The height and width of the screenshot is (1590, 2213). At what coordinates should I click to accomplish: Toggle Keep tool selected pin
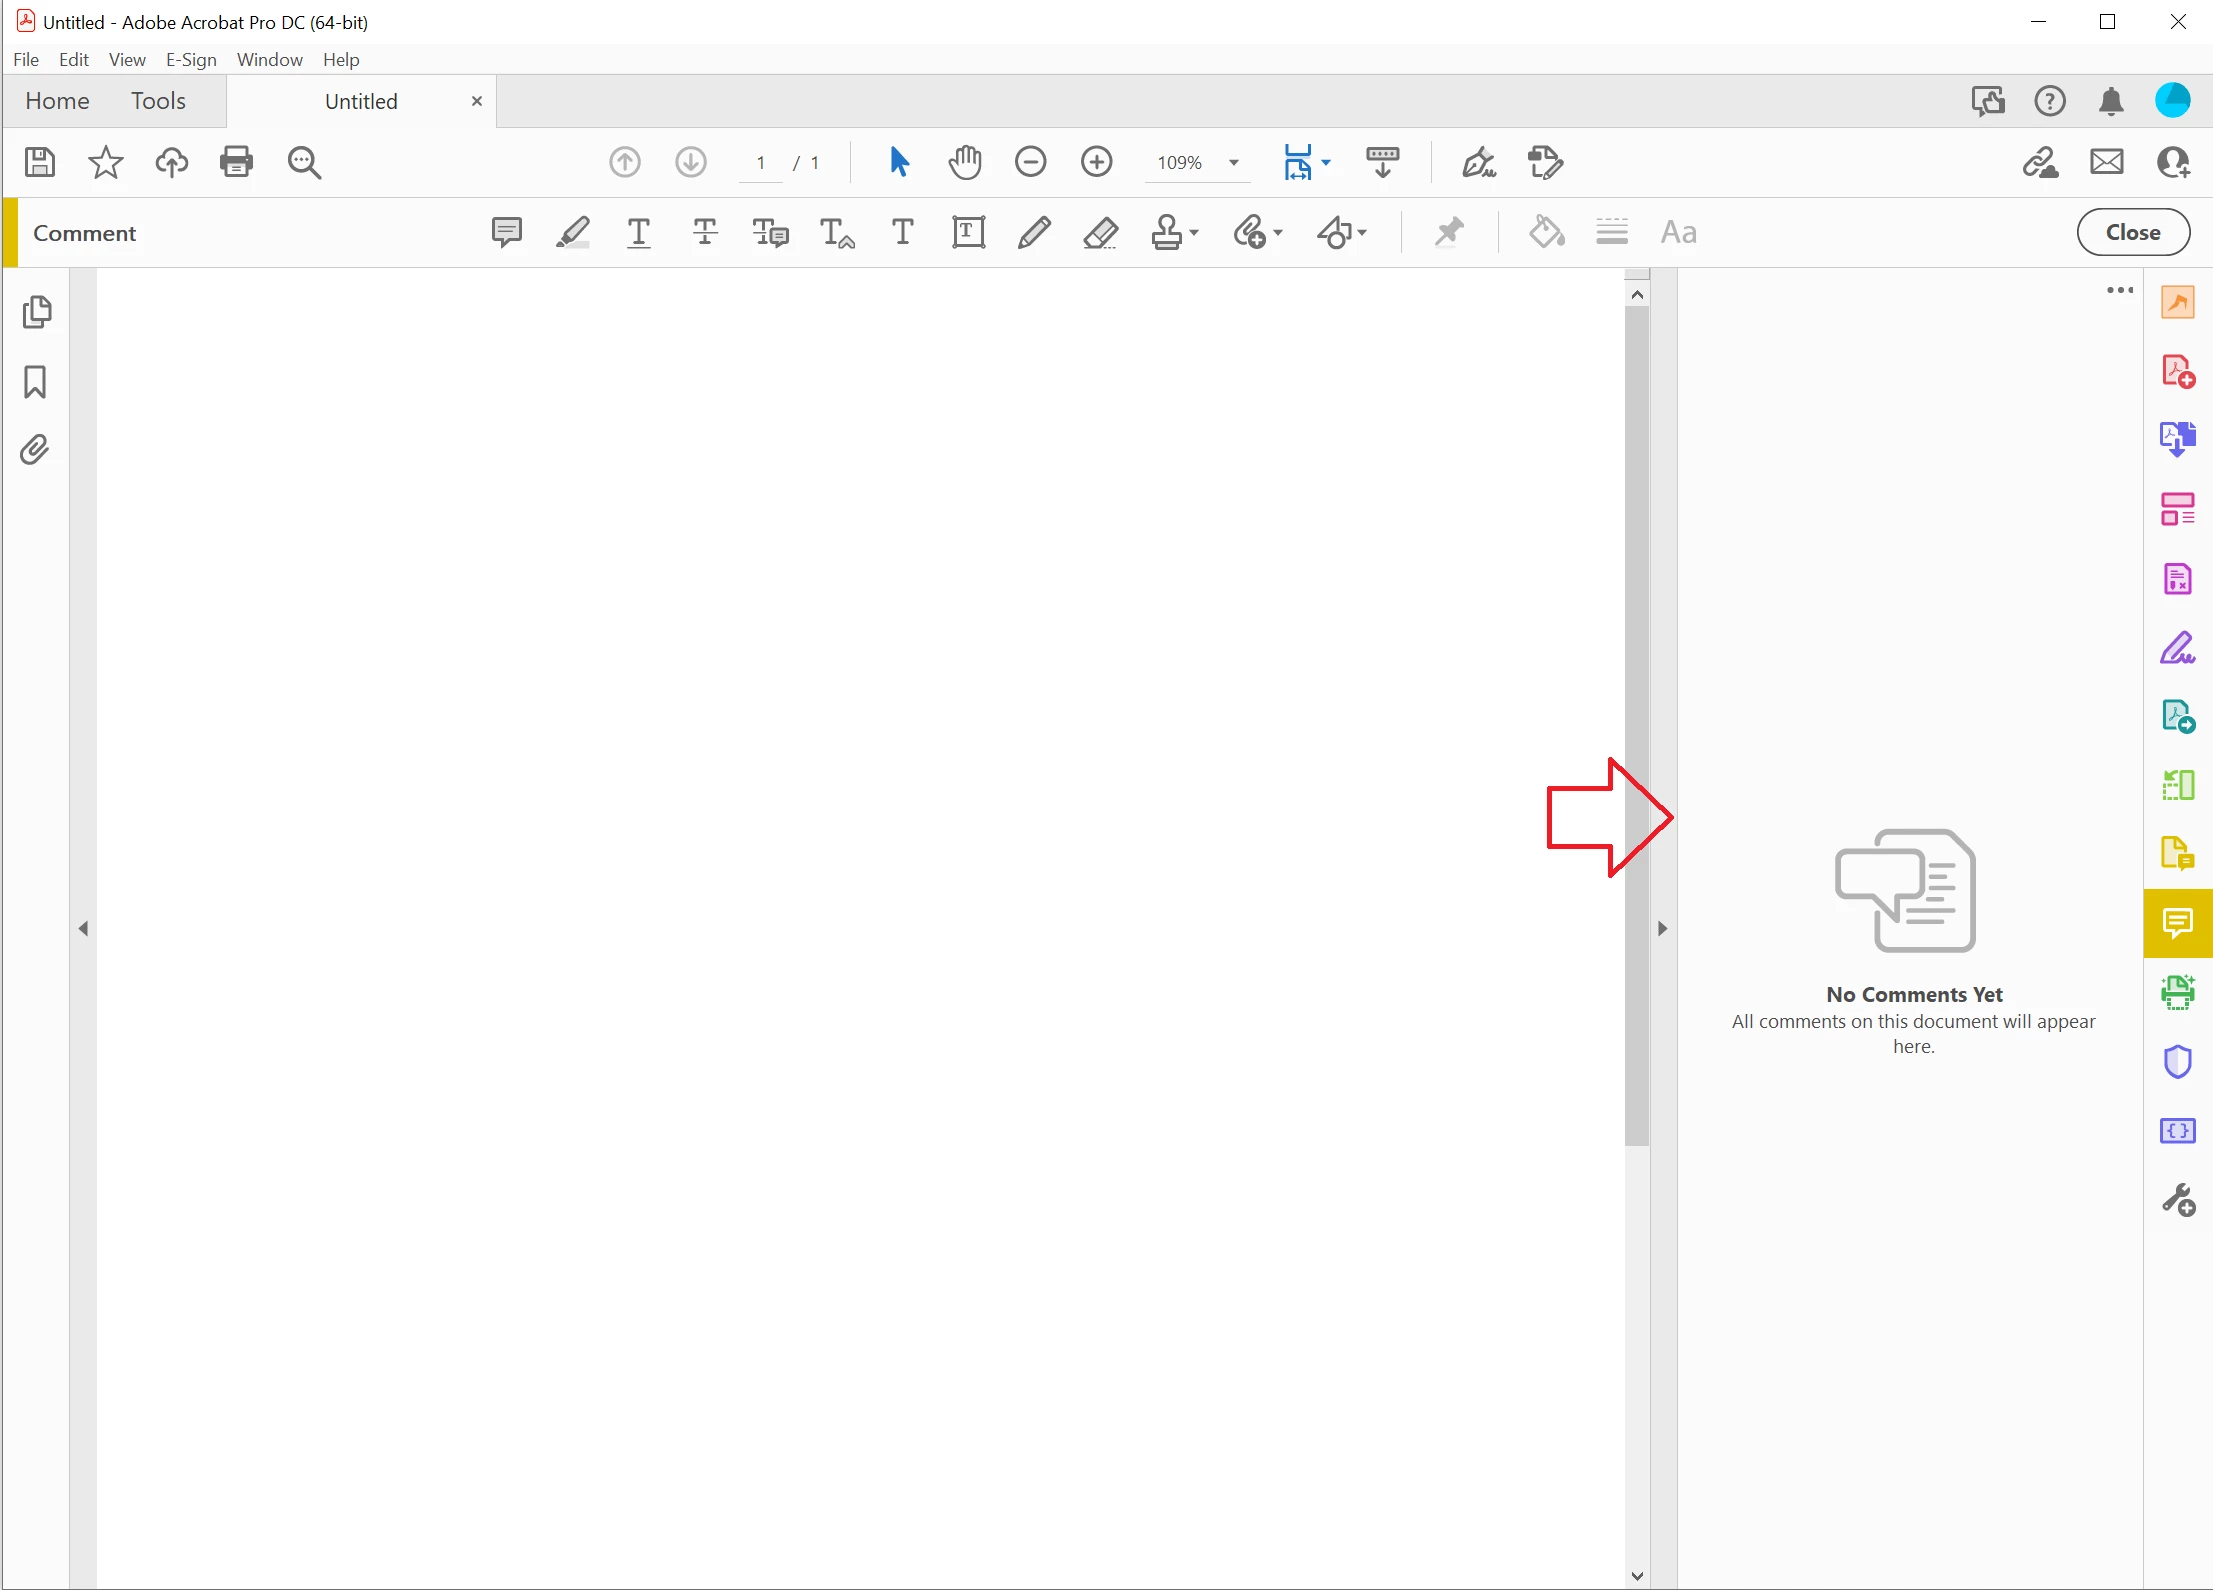click(1449, 232)
